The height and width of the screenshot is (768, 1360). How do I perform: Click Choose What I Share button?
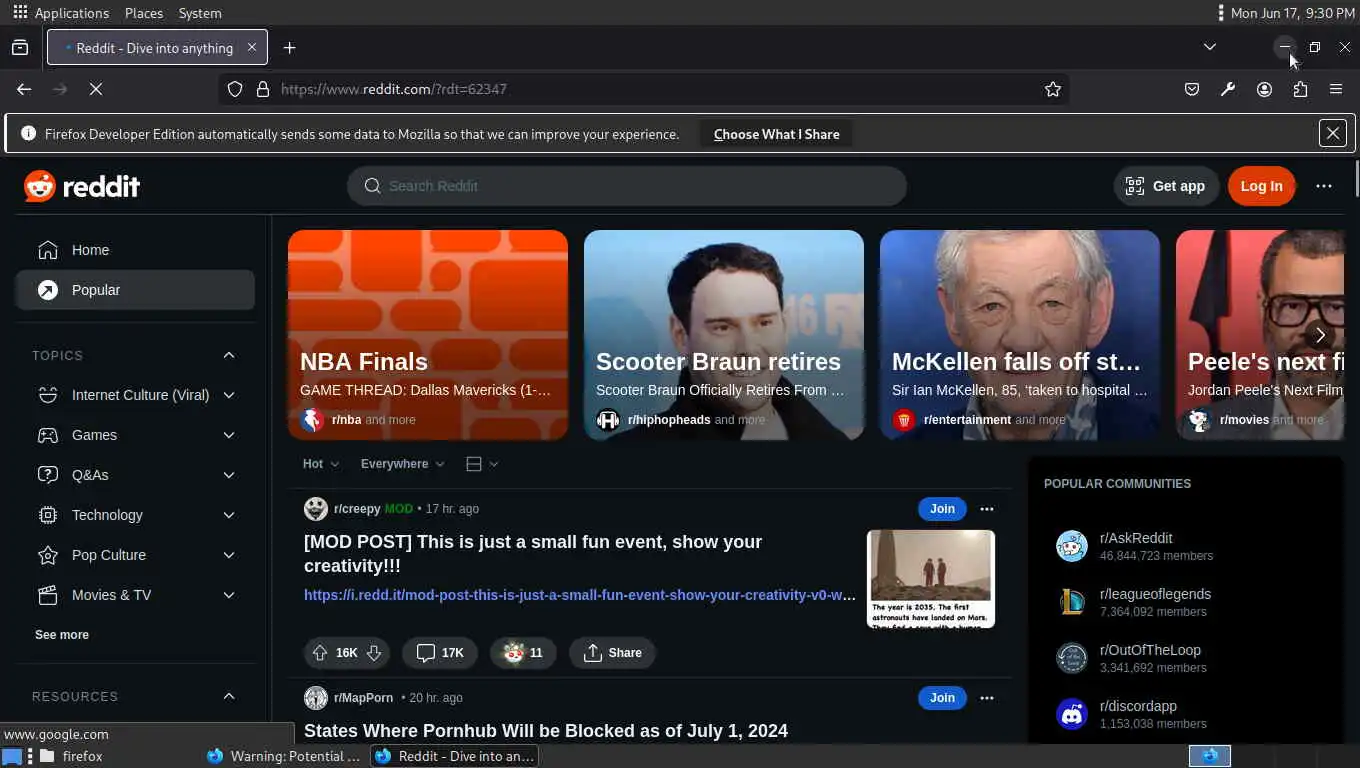pos(777,134)
